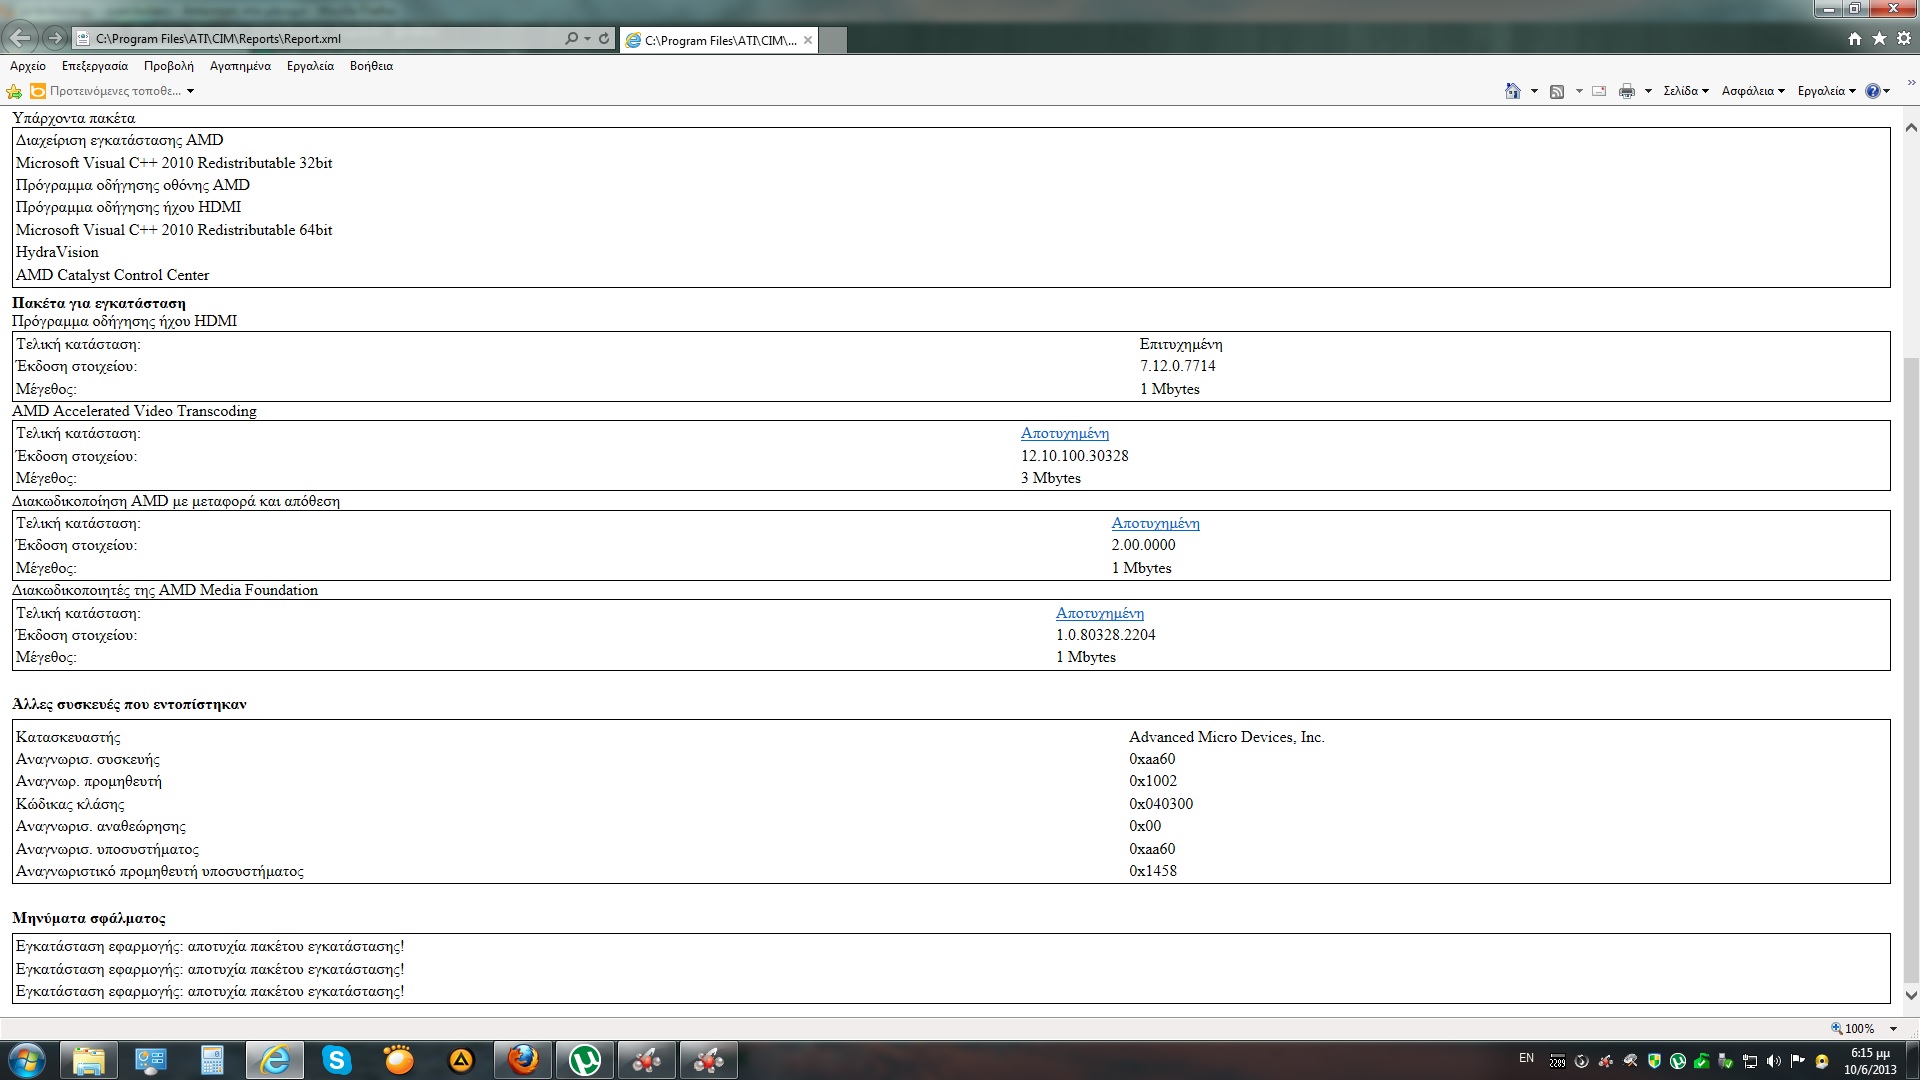This screenshot has width=1920, height=1080.
Task: Click the HydraVision row
Action: 57,252
